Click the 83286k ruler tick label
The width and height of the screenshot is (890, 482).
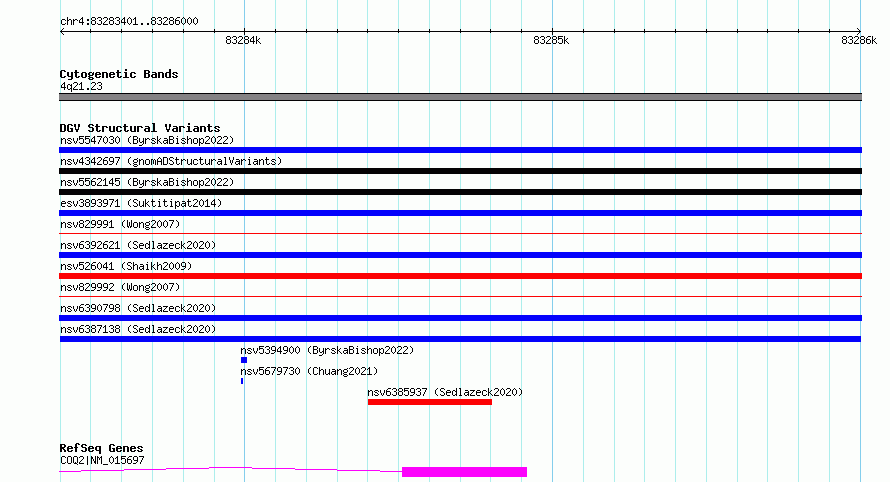tap(859, 40)
